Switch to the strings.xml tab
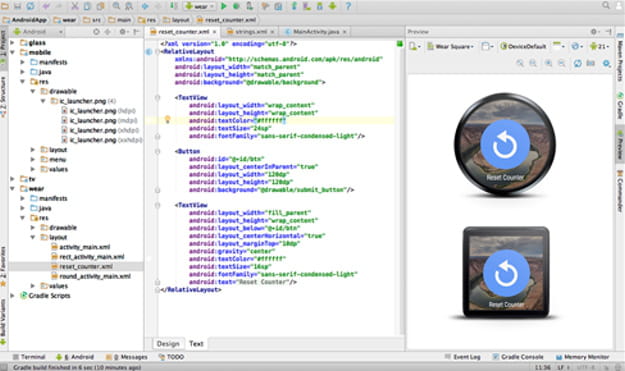 pyautogui.click(x=250, y=31)
